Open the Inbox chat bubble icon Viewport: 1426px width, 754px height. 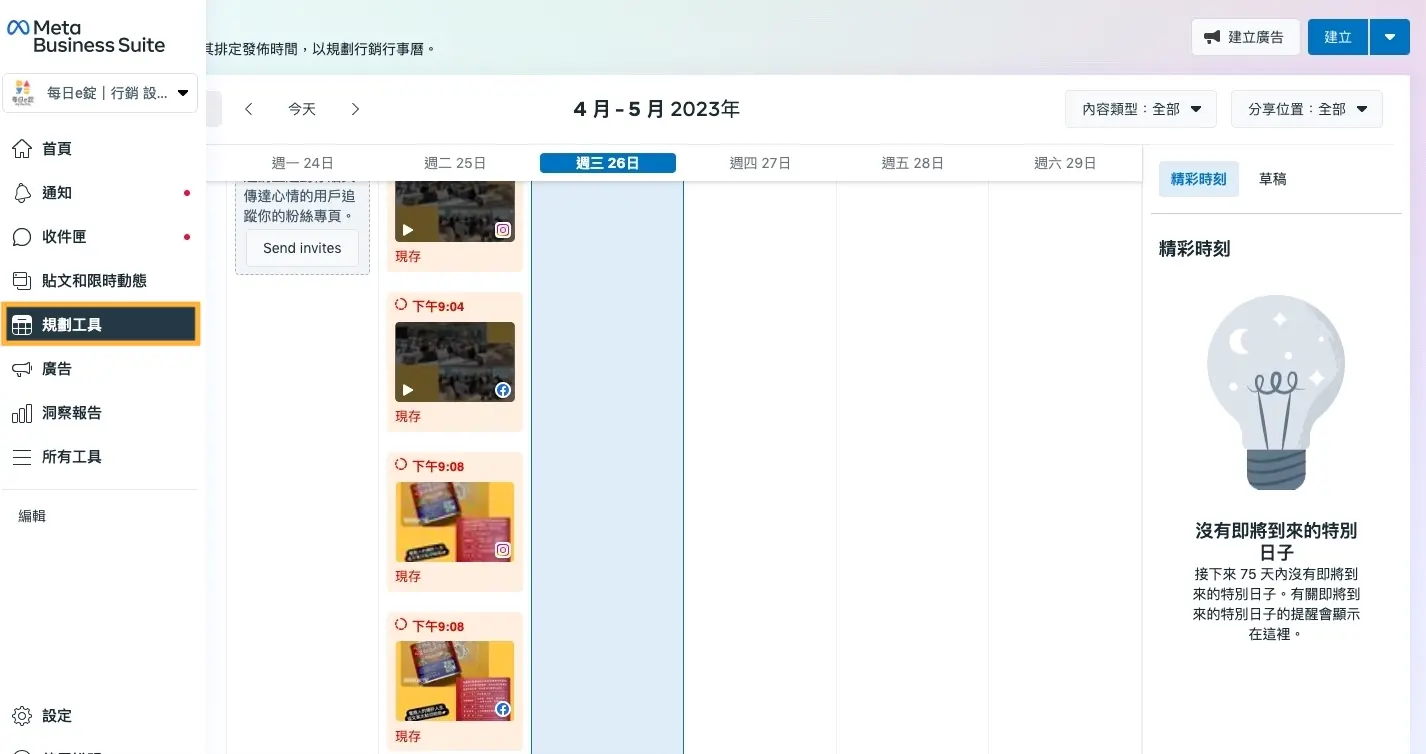tap(22, 237)
